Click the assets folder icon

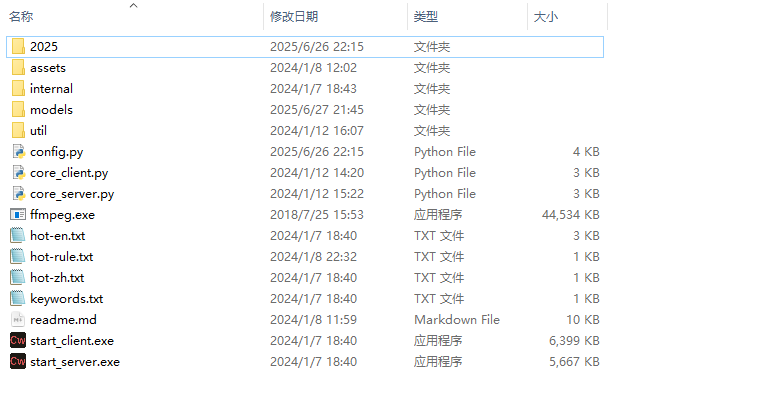click(18, 68)
